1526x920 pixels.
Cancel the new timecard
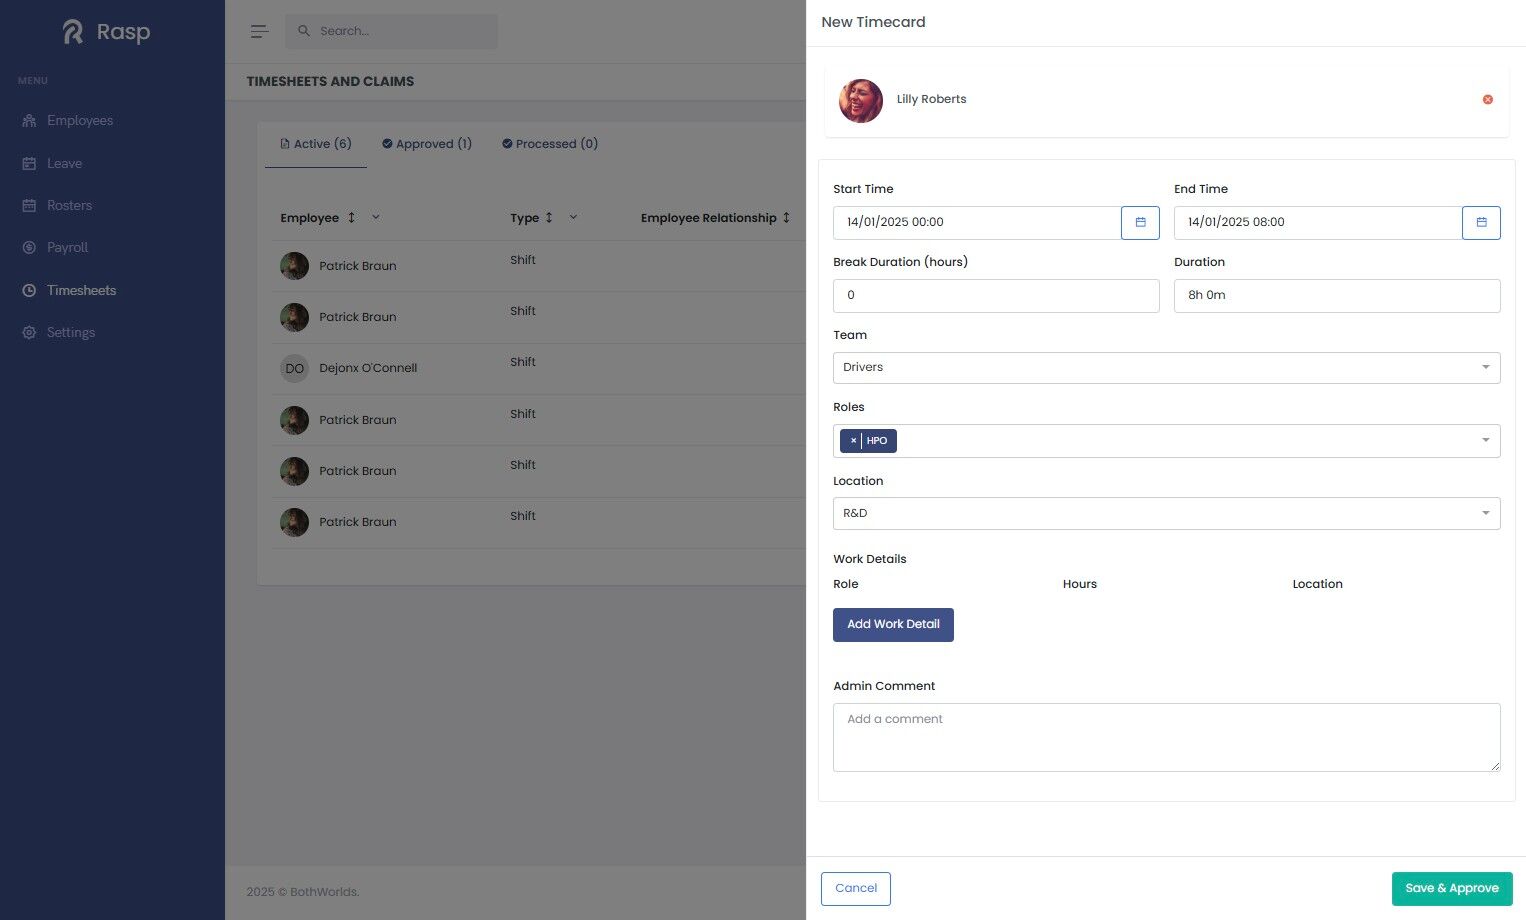(856, 888)
